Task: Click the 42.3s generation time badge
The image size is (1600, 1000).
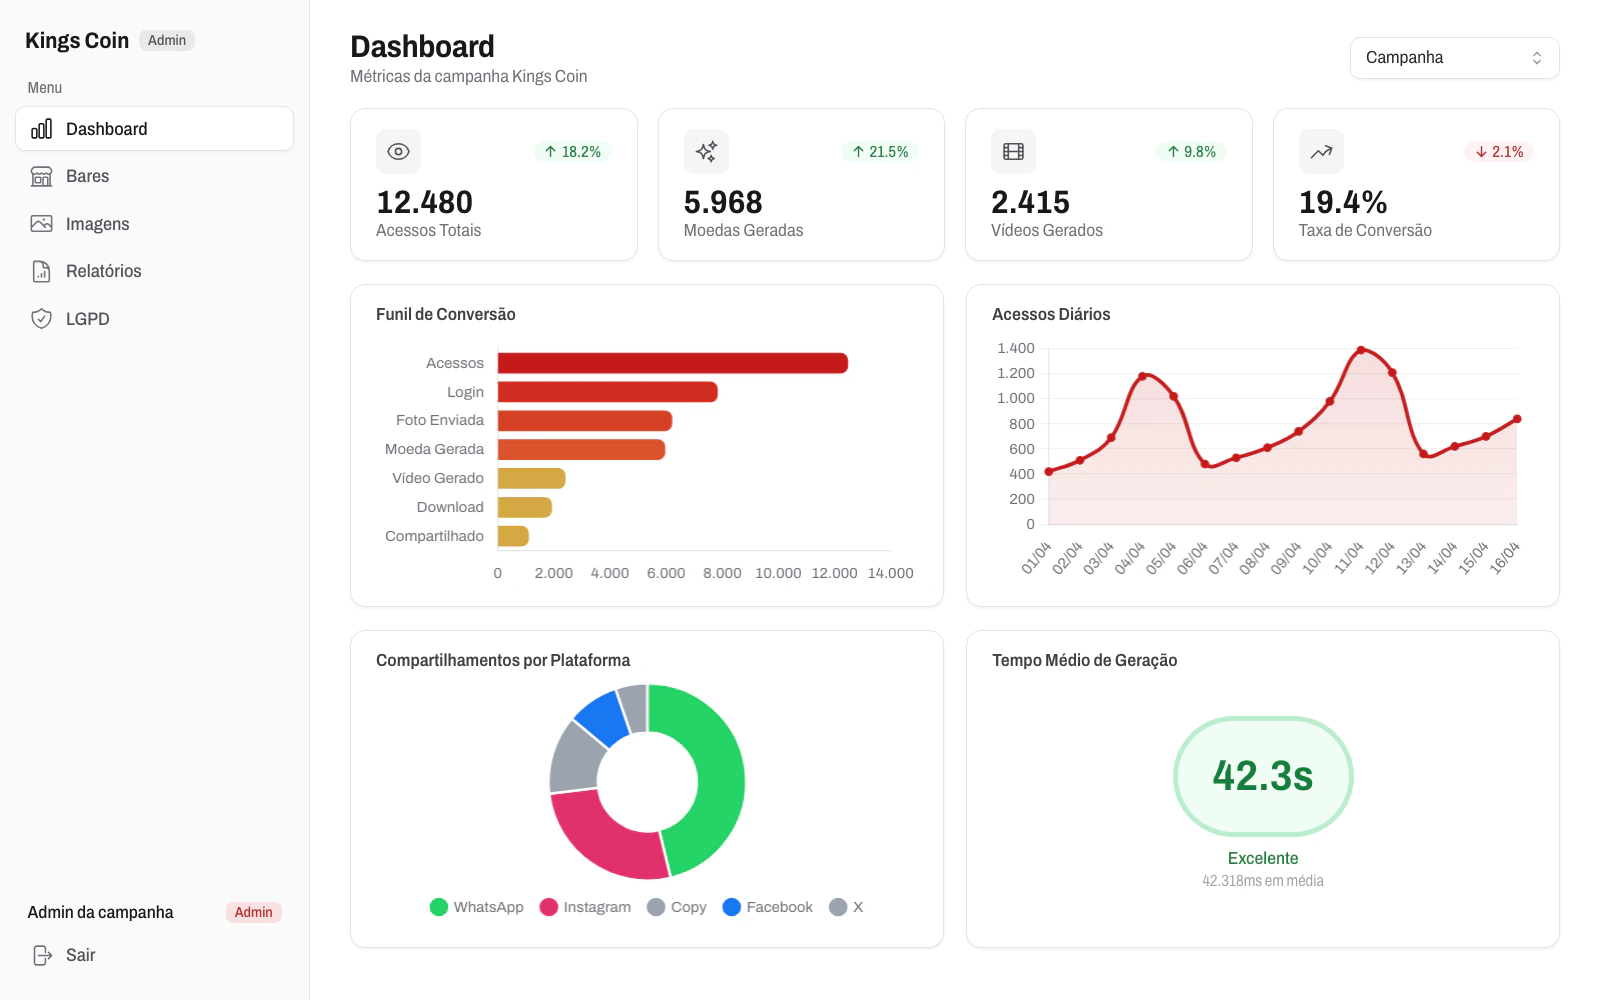Action: (x=1263, y=777)
